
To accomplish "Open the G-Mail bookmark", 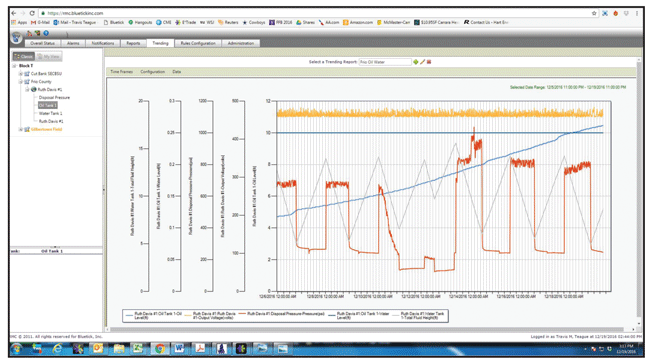I will [x=41, y=22].
